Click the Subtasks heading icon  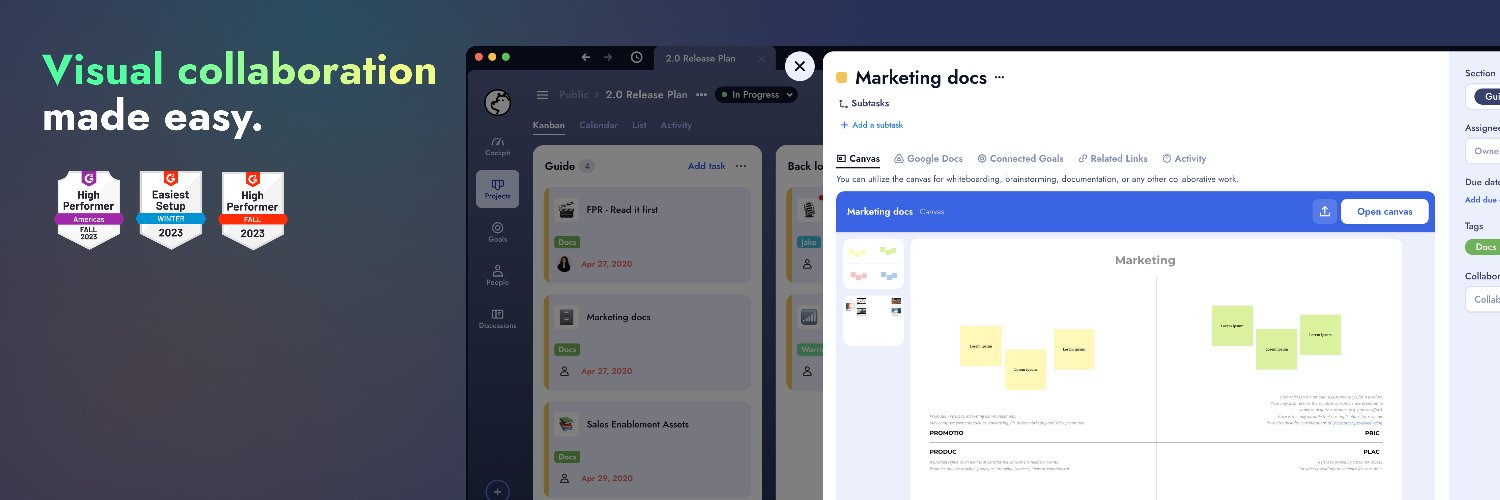(843, 103)
